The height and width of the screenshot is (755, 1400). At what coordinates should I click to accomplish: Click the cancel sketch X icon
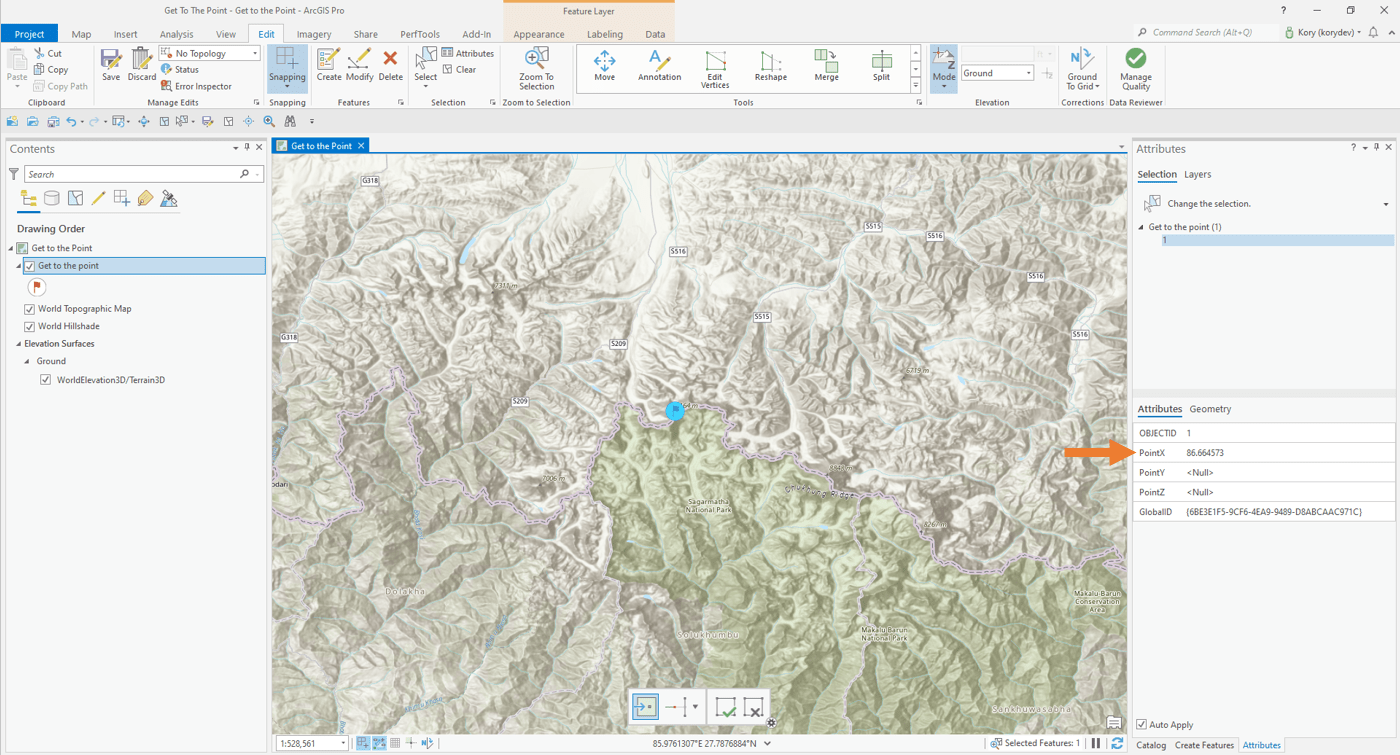[x=754, y=707]
